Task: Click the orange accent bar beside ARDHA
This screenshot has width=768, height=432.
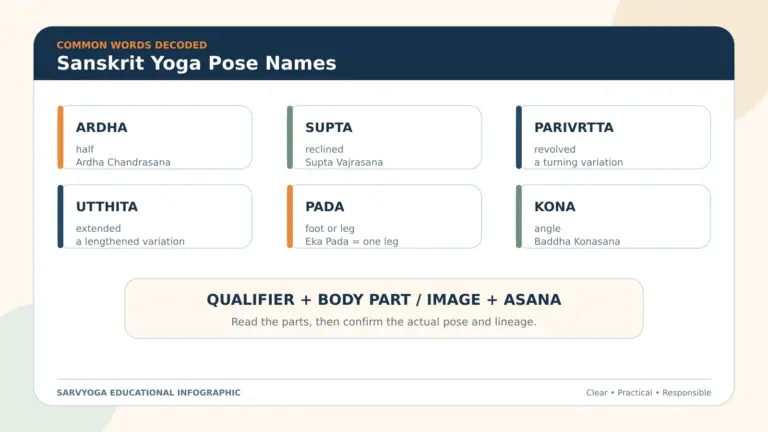Action: [x=61, y=137]
